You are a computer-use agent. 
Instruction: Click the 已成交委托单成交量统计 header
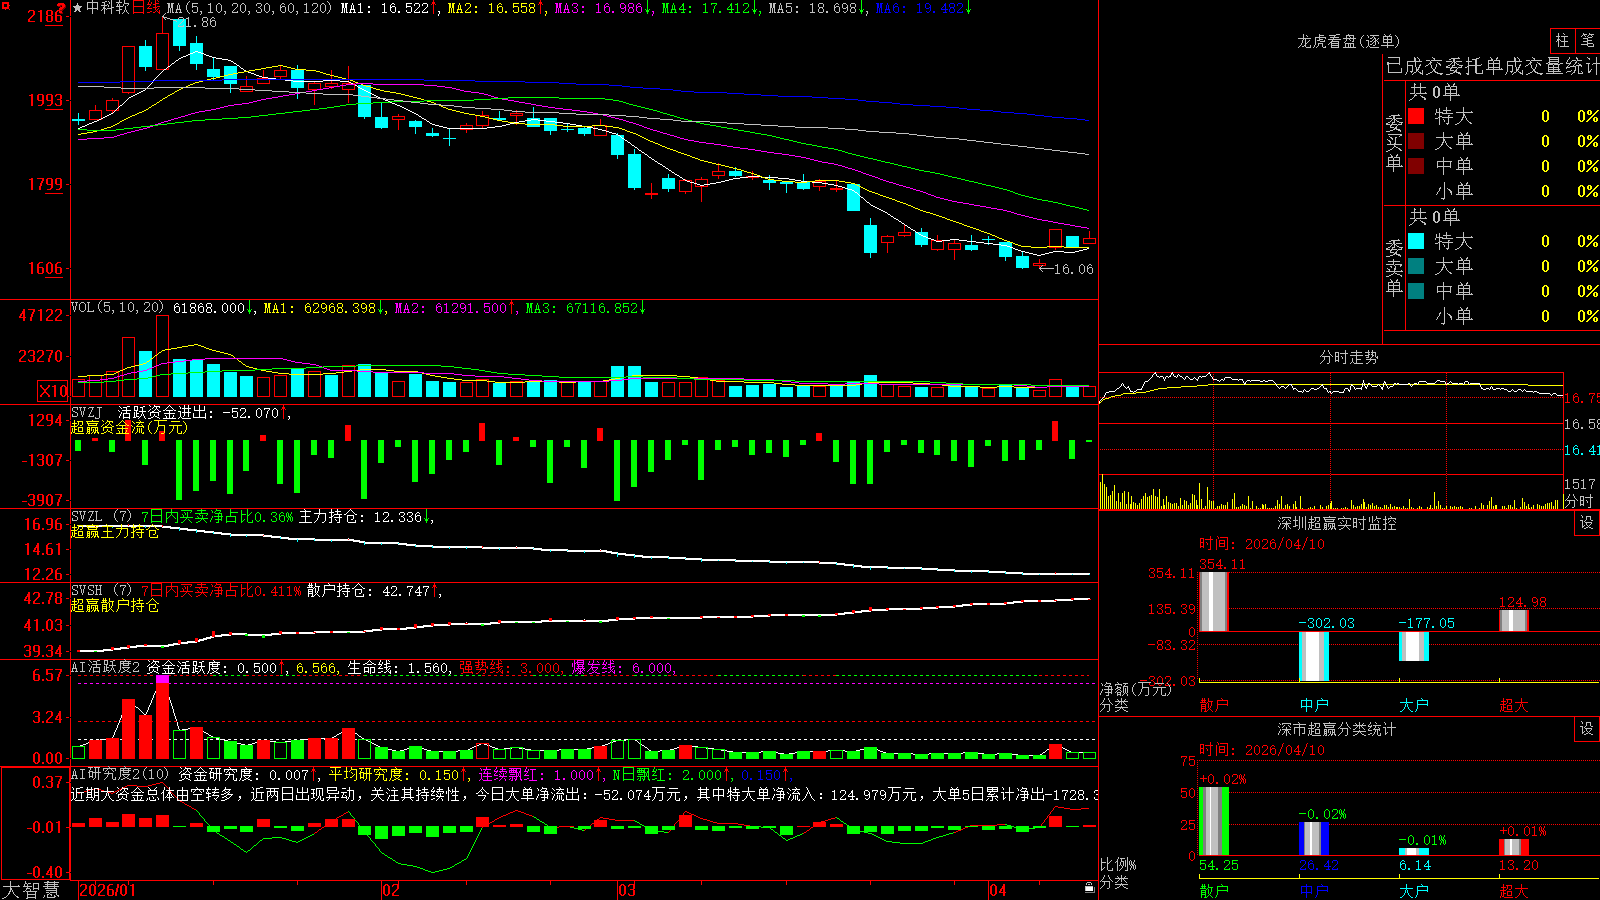coord(1492,66)
